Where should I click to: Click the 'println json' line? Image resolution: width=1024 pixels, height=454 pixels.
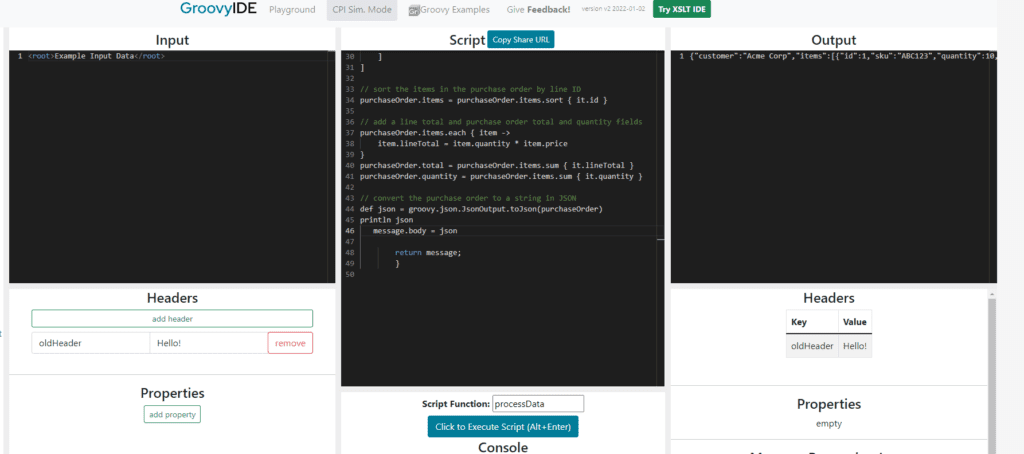tap(386, 219)
